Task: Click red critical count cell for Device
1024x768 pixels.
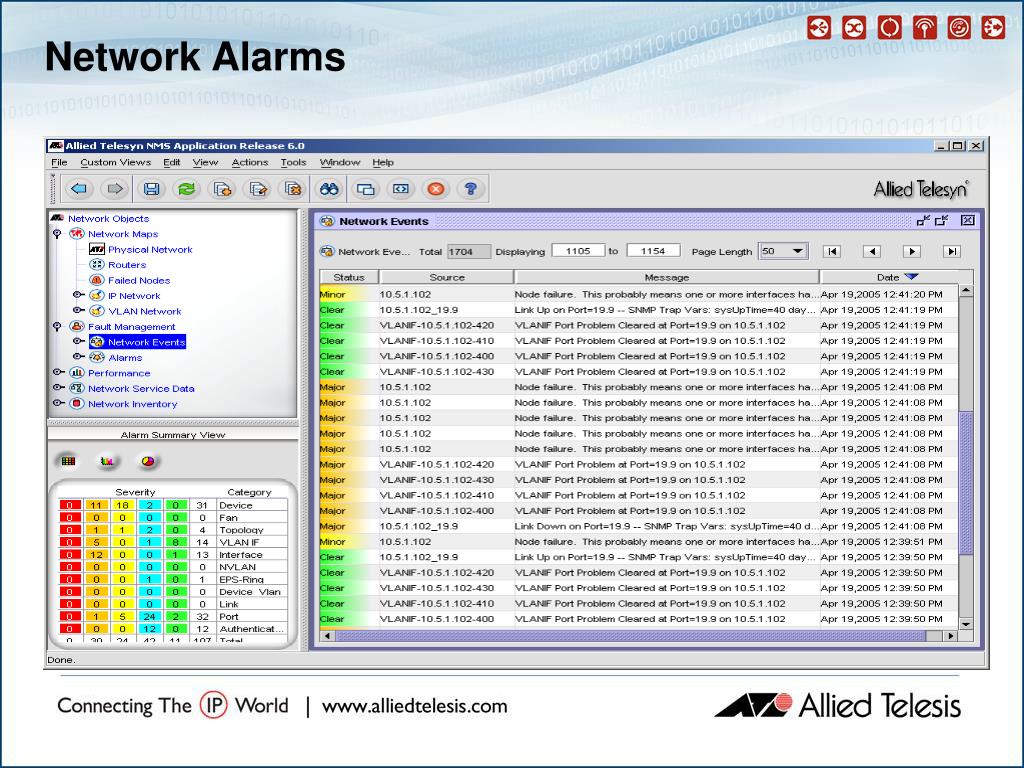Action: coord(70,505)
